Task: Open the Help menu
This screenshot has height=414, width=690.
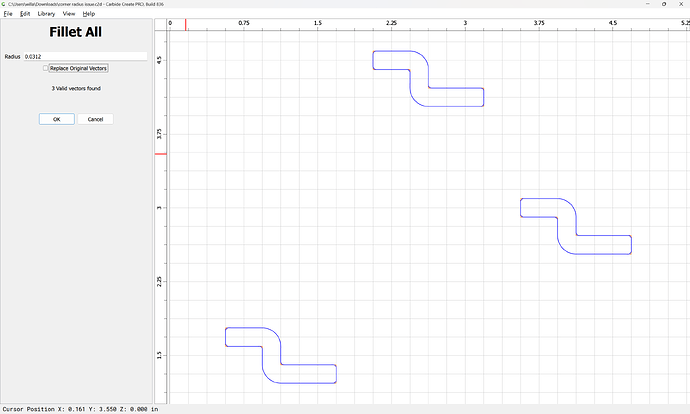Action: point(89,13)
